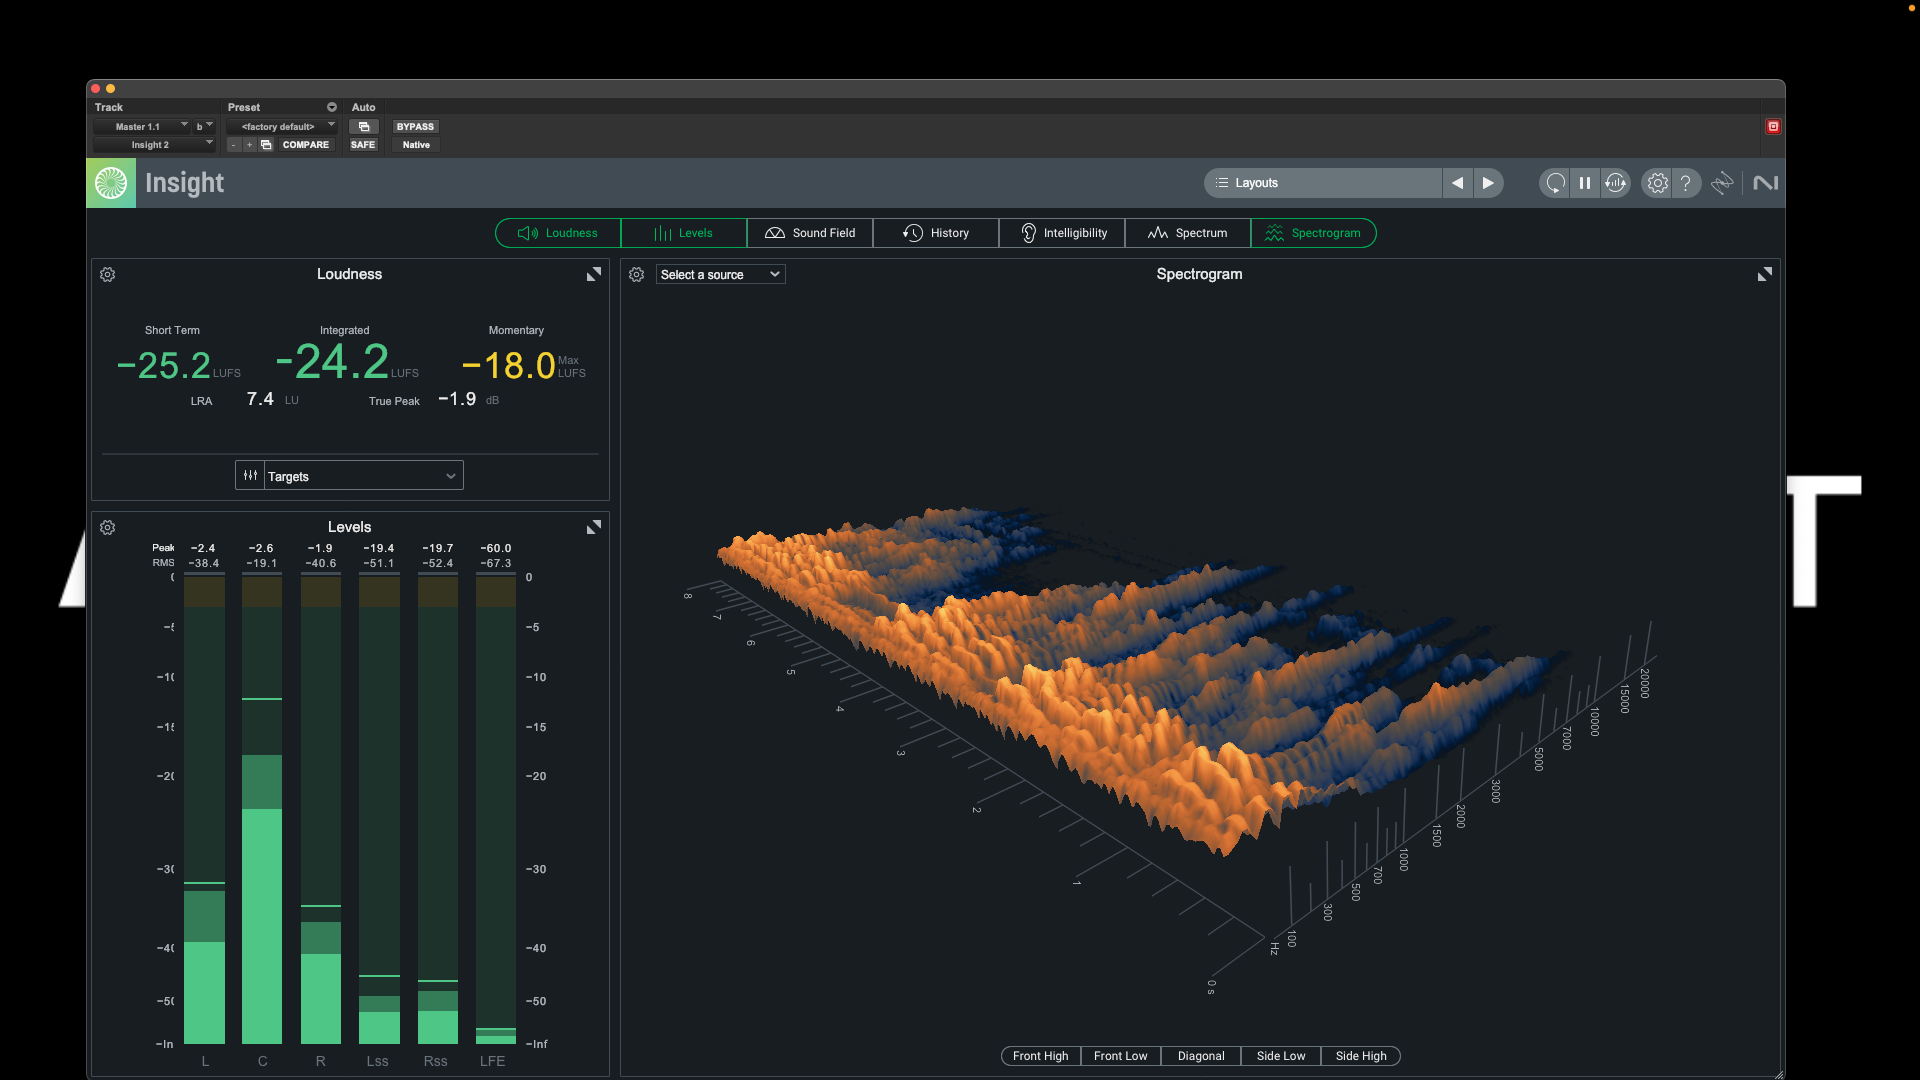The height and width of the screenshot is (1080, 1920).
Task: Open the Levels panel settings gear
Action: (108, 527)
